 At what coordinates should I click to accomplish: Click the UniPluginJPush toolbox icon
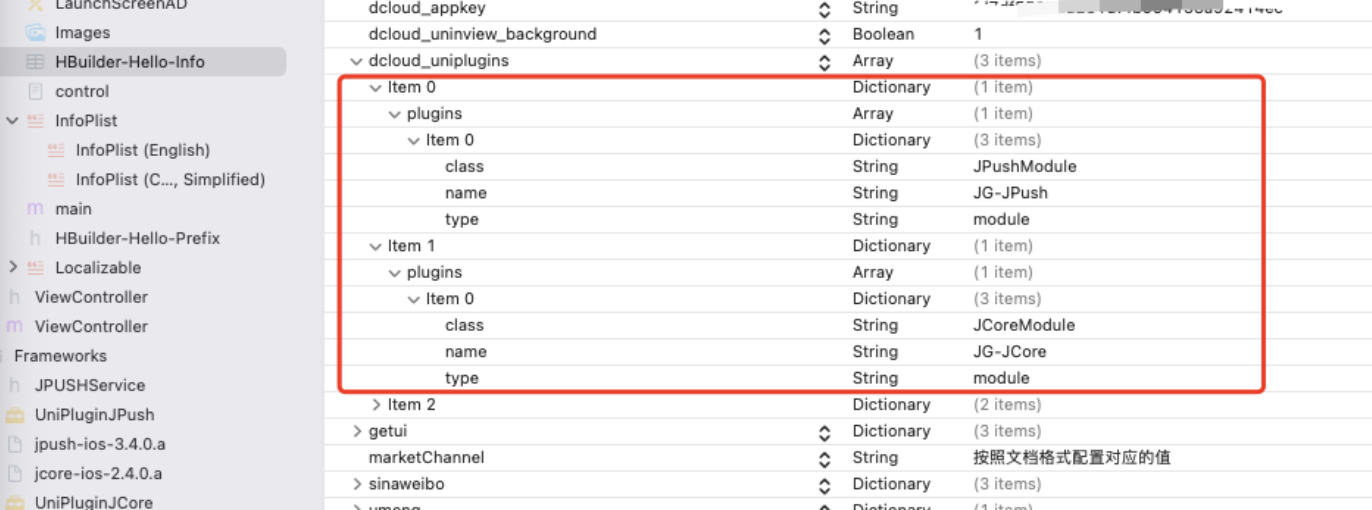pyautogui.click(x=15, y=414)
